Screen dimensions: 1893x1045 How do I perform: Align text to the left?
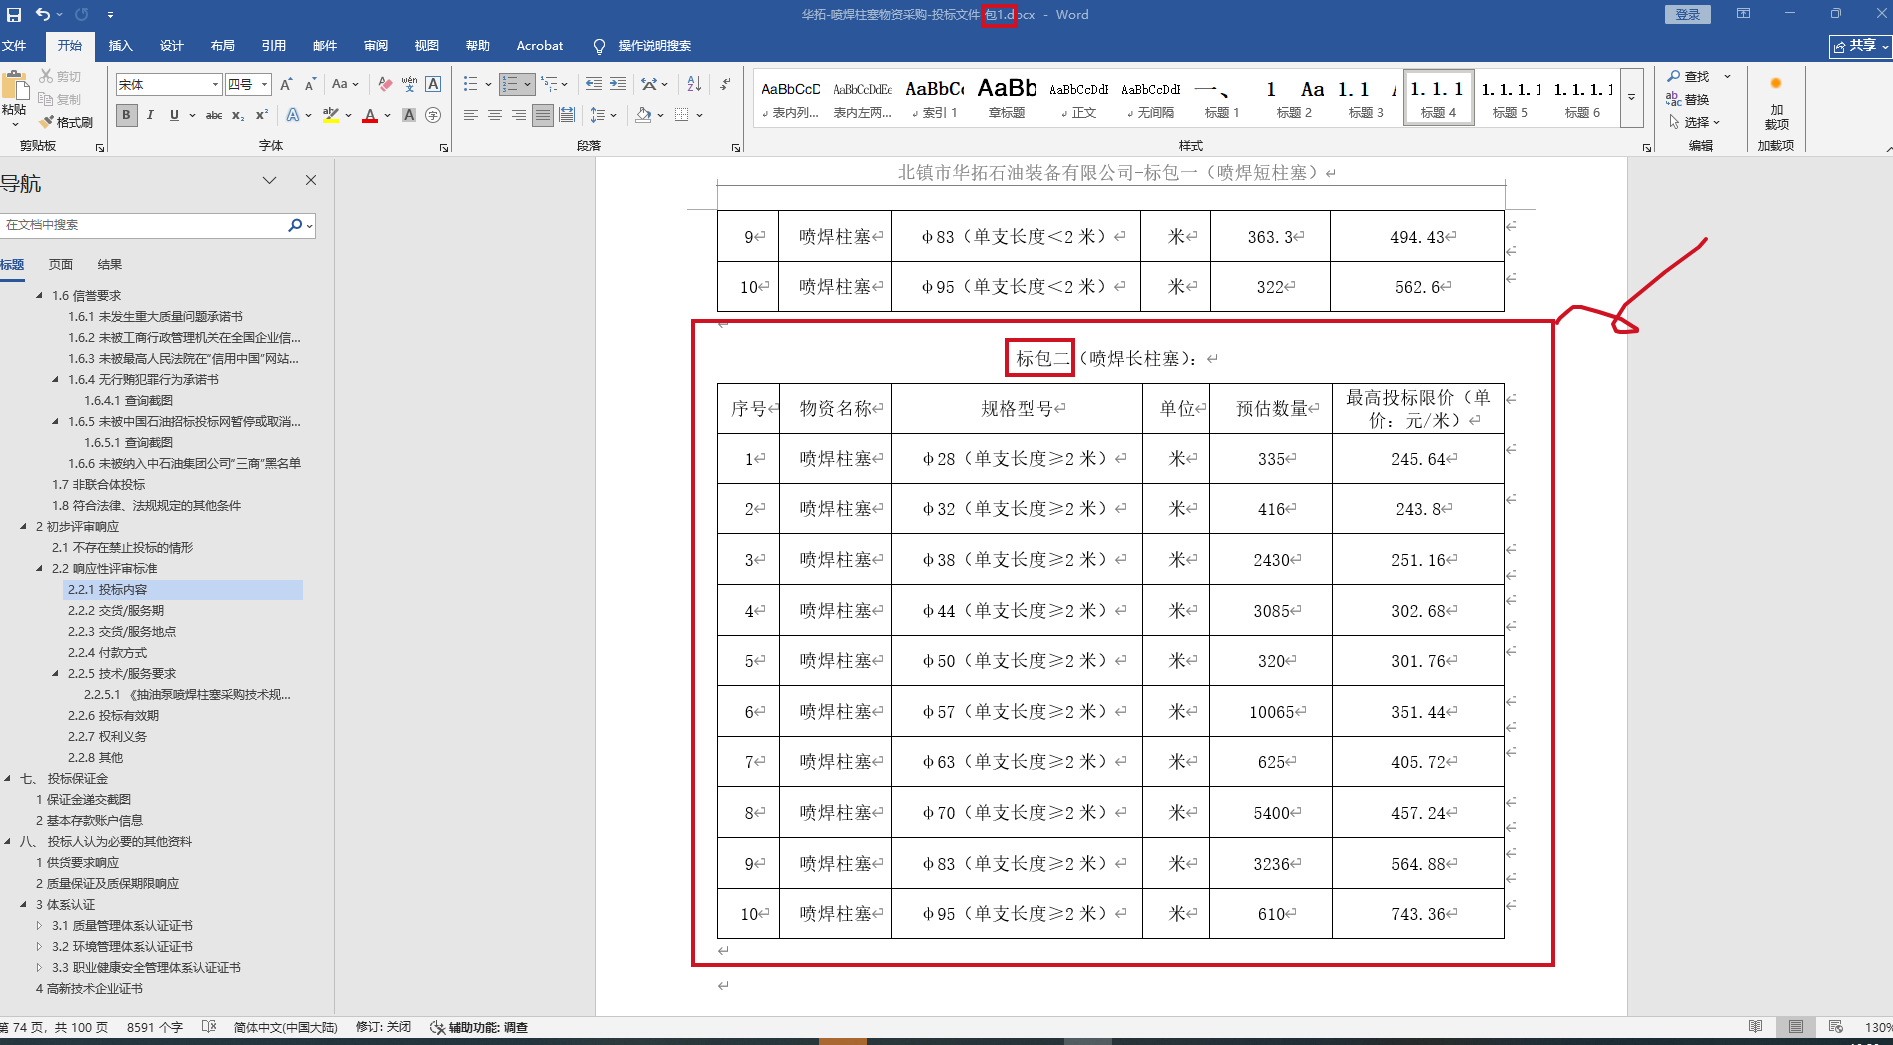(x=471, y=116)
